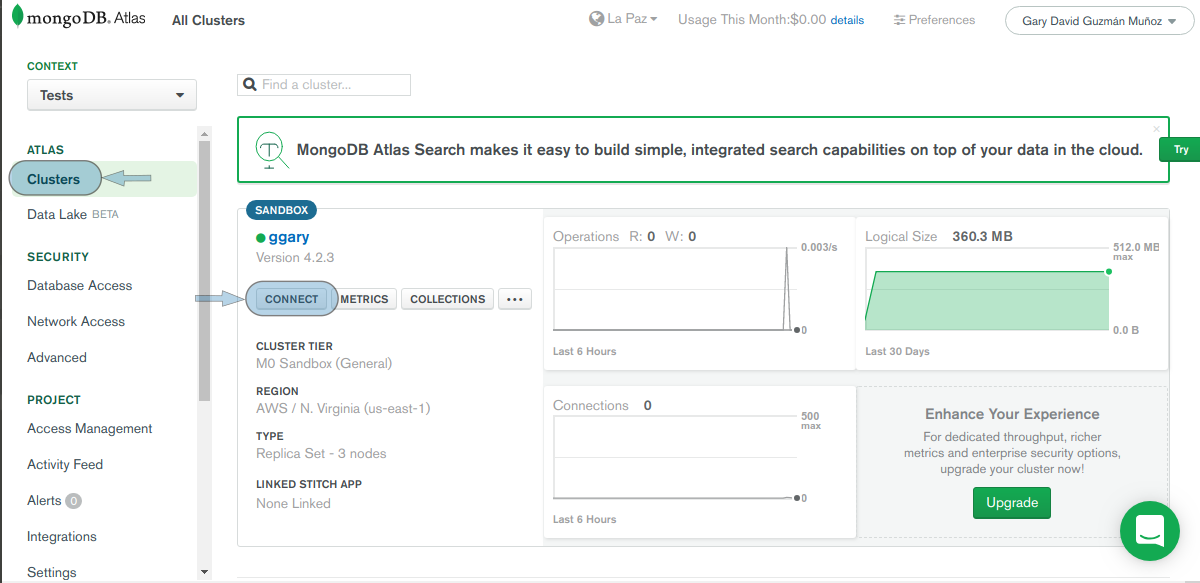Select Clusters in the sidebar
Screen dimensions: 1200x583
tap(54, 180)
